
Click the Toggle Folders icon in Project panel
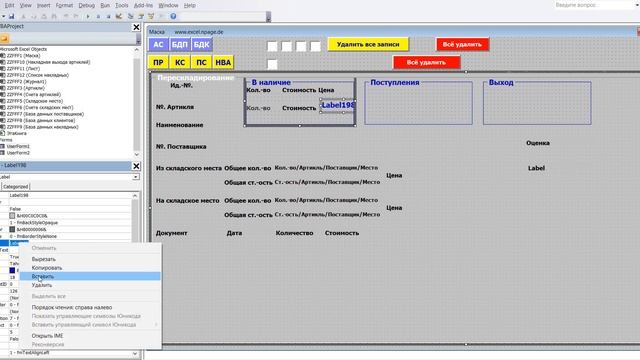pos(4,38)
